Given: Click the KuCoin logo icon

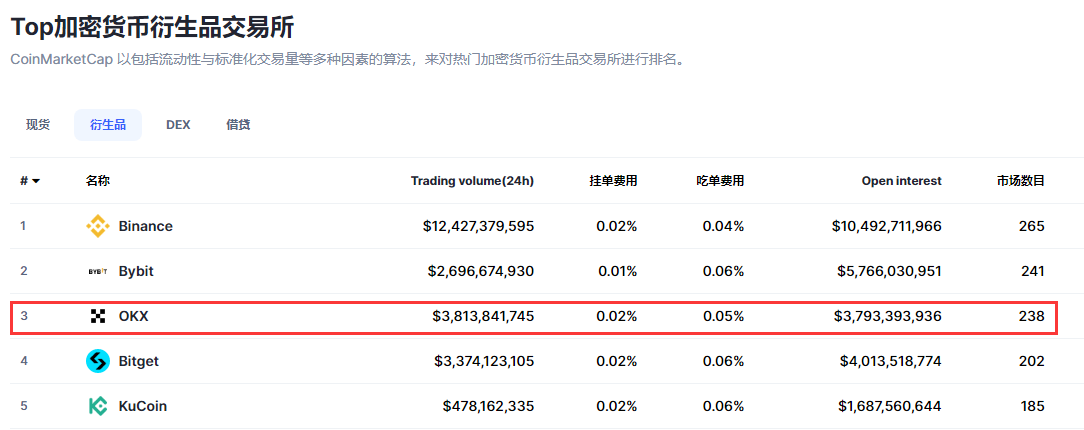Looking at the screenshot, I should (97, 406).
